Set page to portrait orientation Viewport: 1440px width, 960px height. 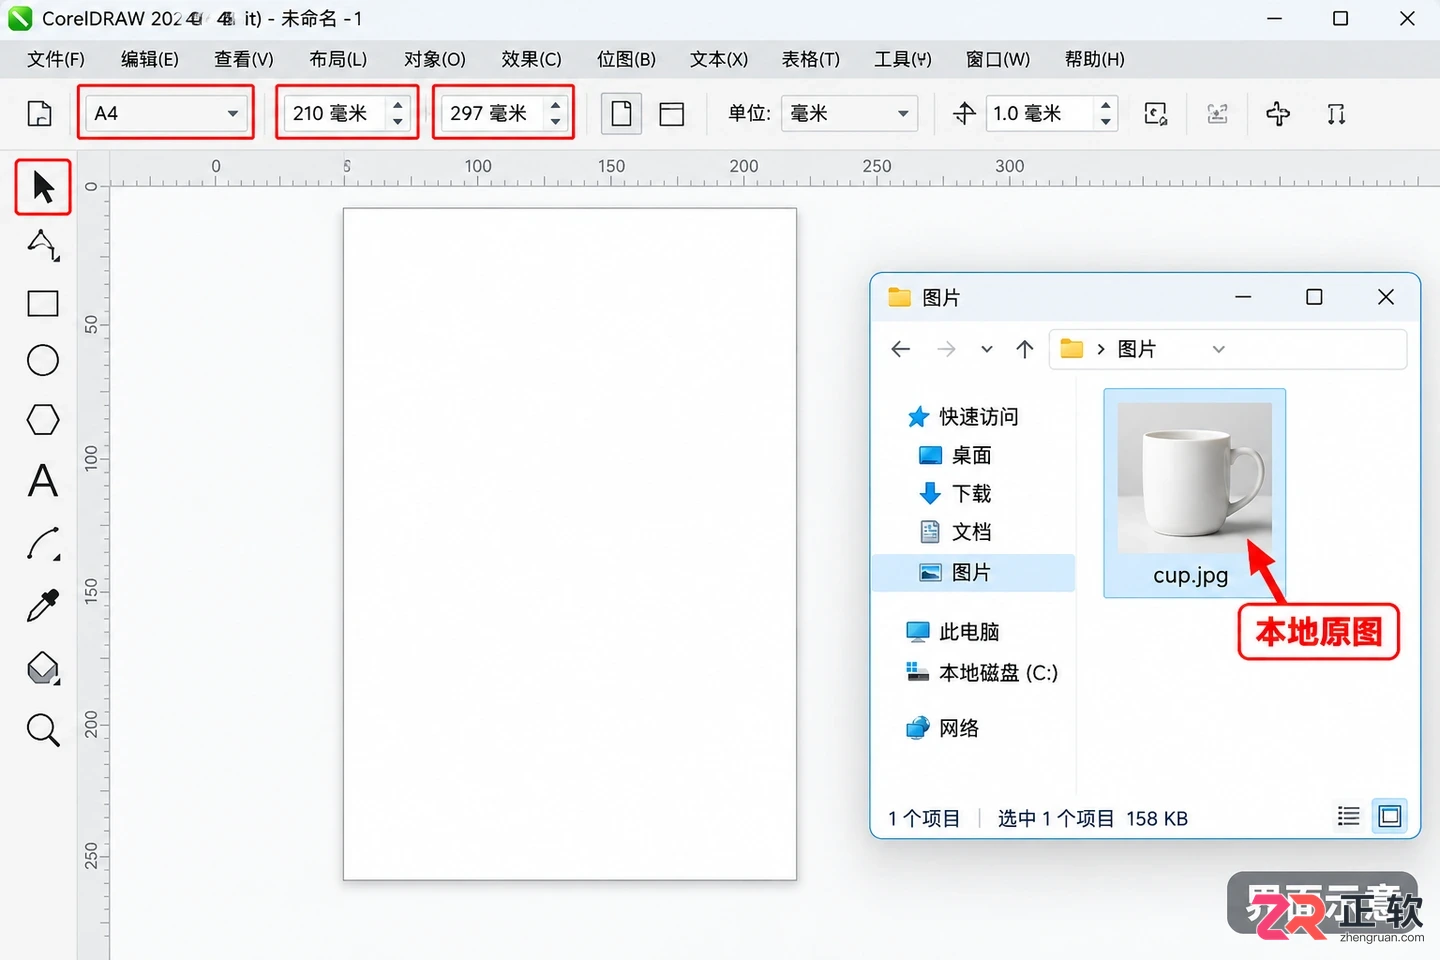pyautogui.click(x=621, y=113)
